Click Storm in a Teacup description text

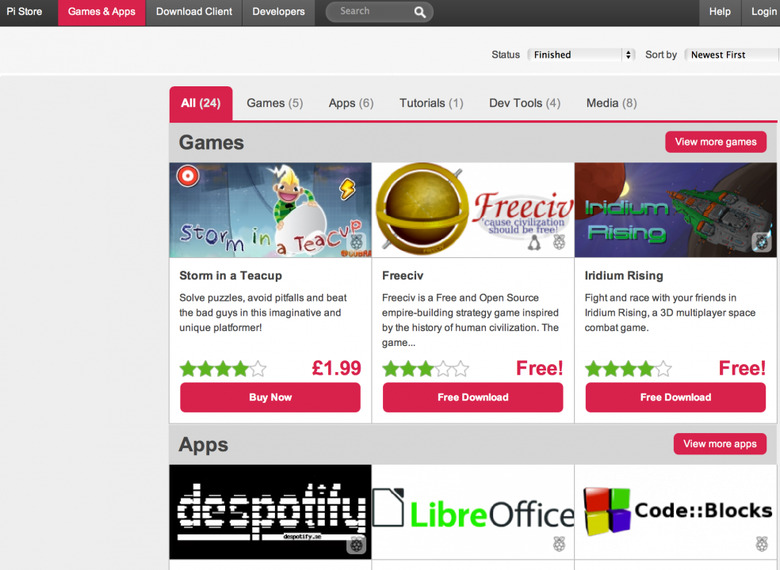point(263,313)
